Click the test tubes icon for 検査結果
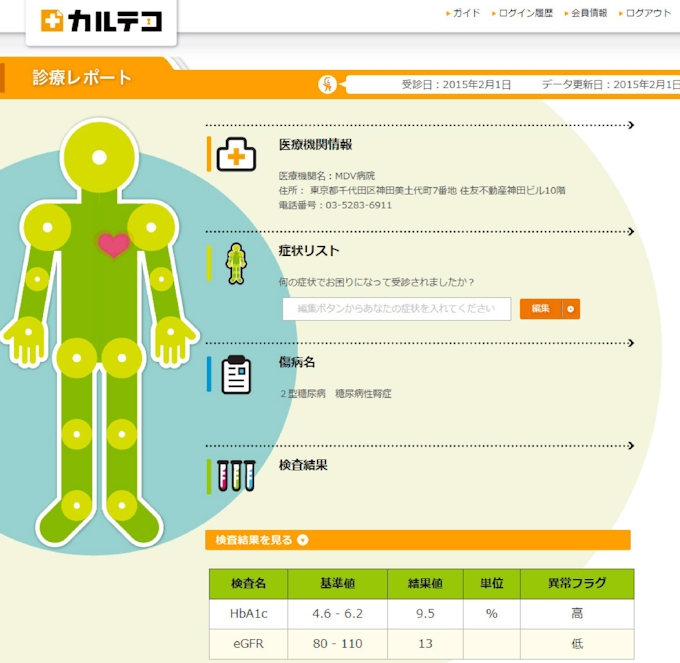 tap(236, 476)
